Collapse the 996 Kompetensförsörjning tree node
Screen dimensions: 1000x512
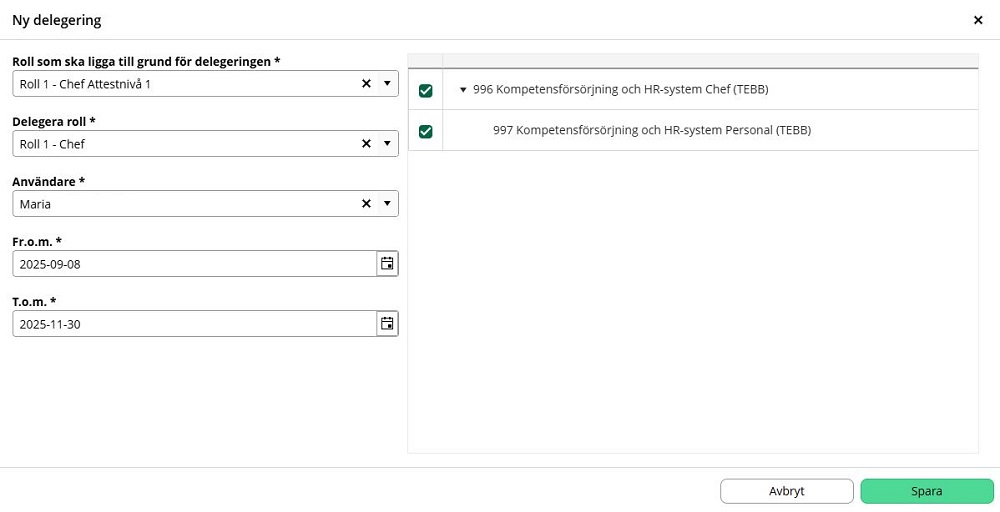click(x=463, y=90)
